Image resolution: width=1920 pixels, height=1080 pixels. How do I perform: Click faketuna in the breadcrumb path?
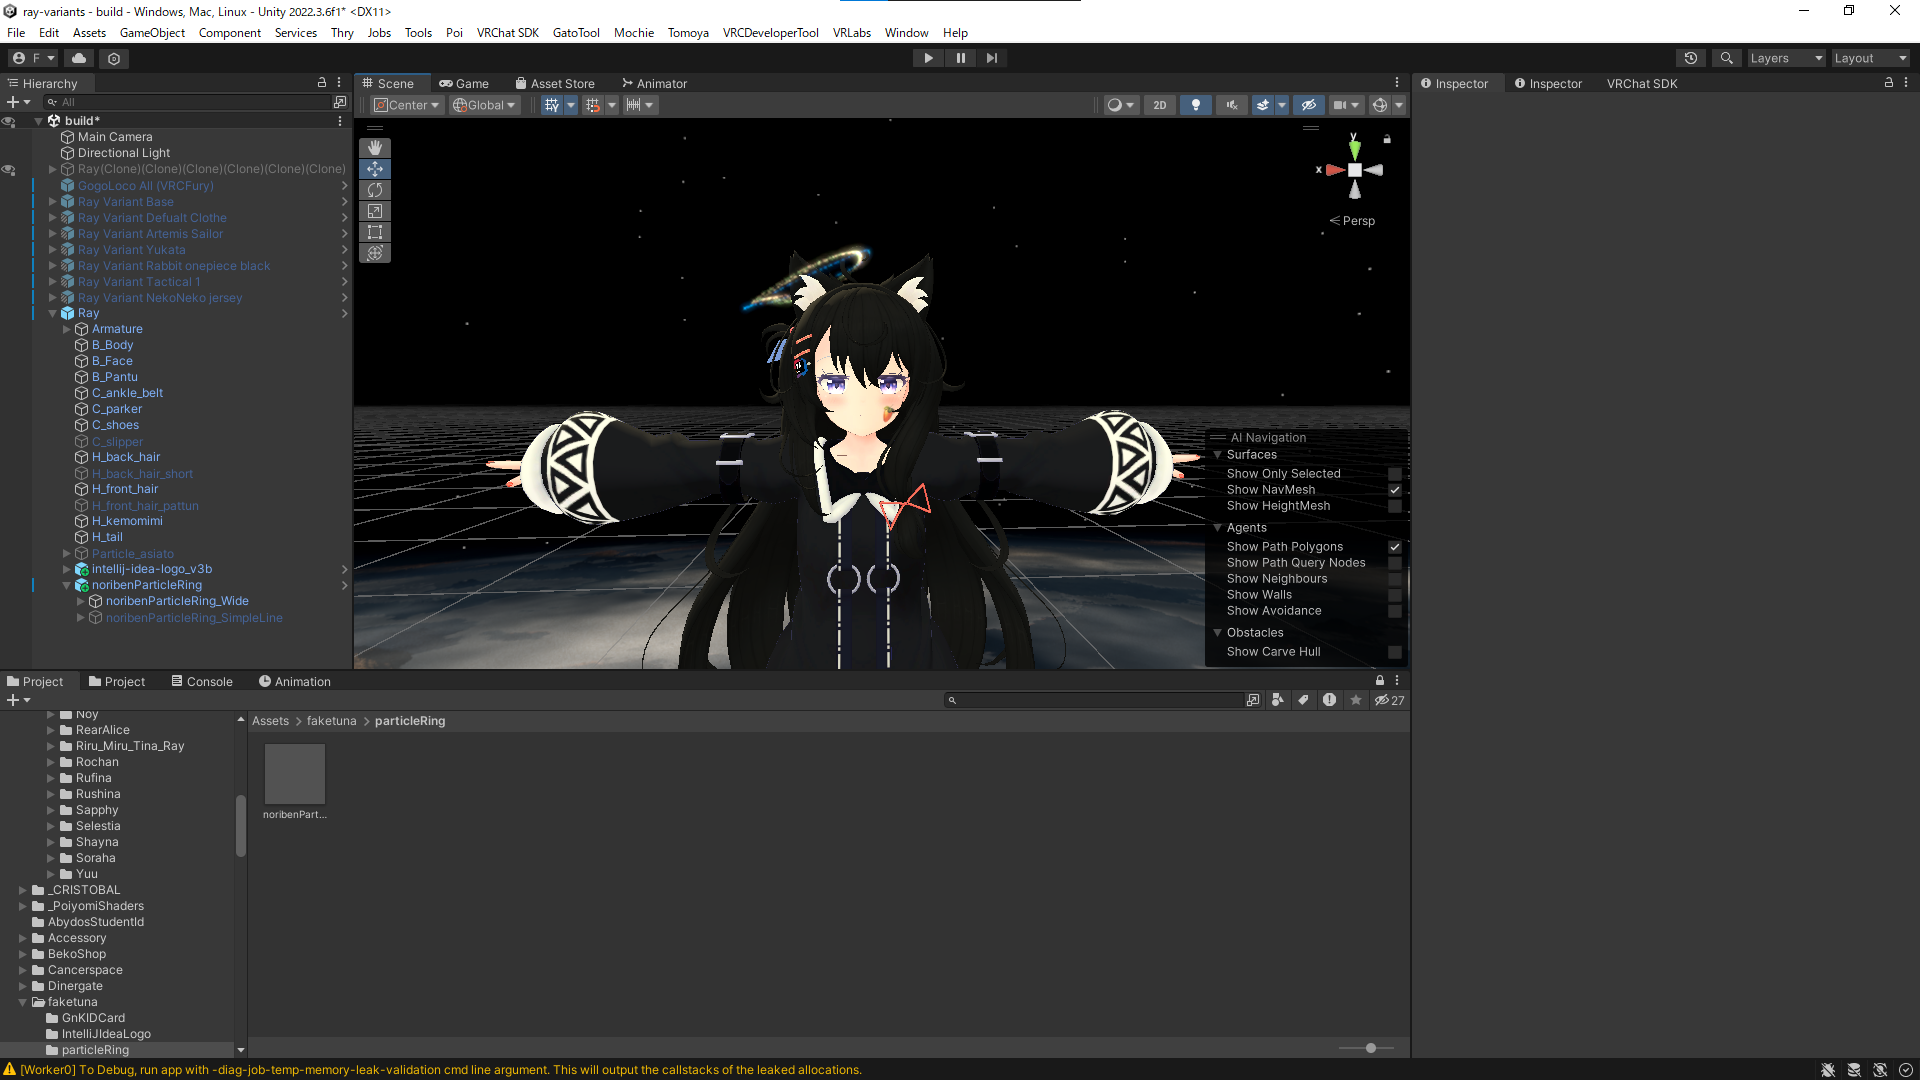[x=331, y=721]
